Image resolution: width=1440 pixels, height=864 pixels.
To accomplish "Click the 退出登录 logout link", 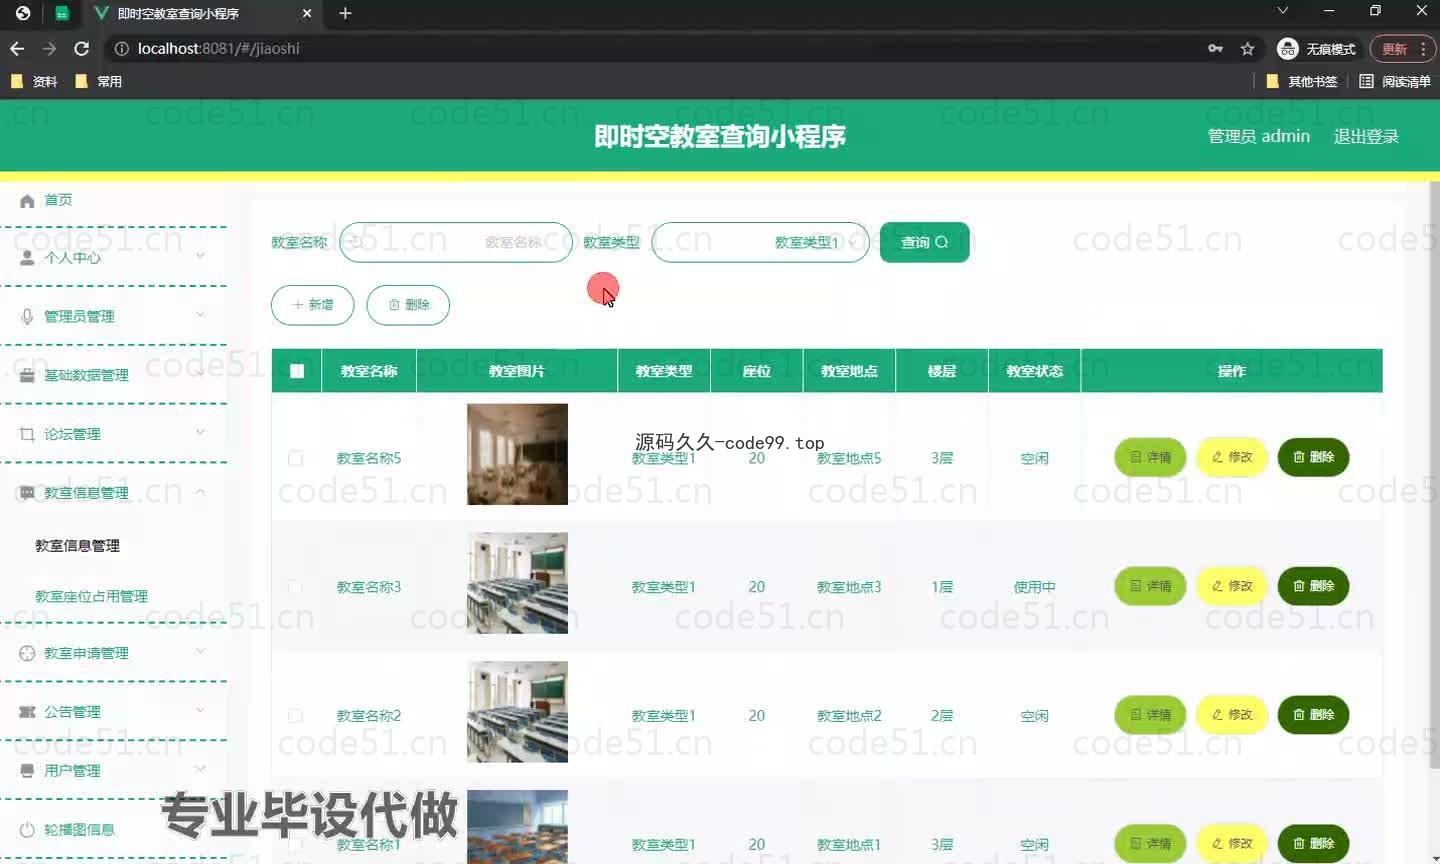I will pos(1366,136).
